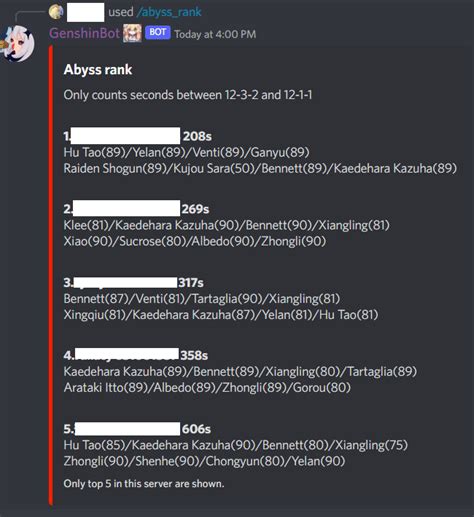Select the rank 4 entry showing 358s

[136, 355]
